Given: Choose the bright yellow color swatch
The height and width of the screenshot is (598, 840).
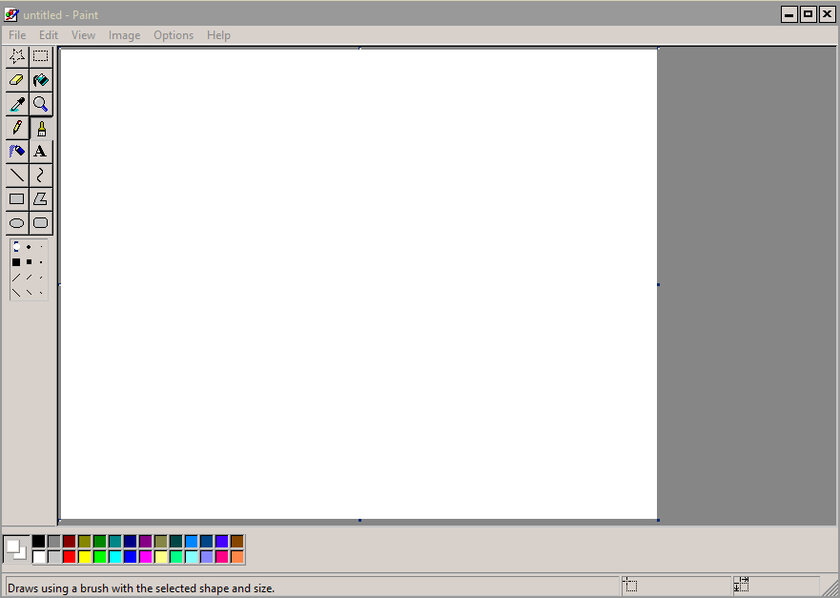Looking at the screenshot, I should [x=85, y=557].
